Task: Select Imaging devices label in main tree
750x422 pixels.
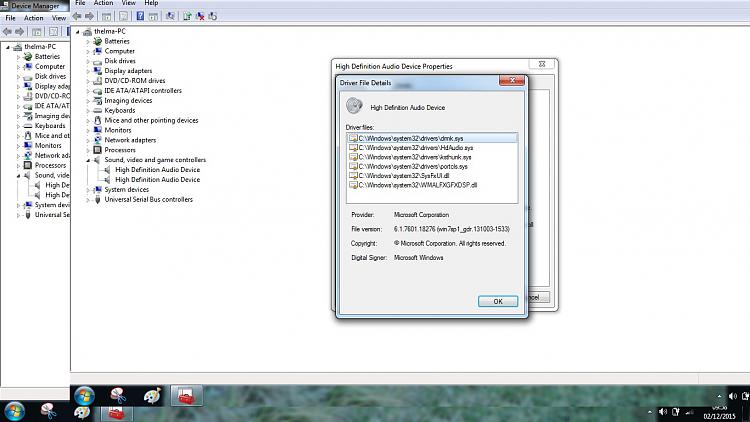Action: point(128,100)
